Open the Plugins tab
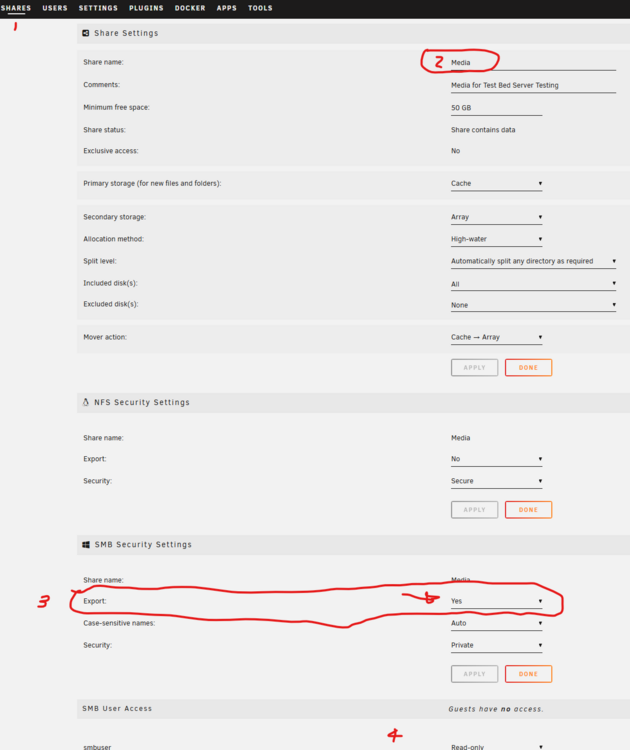Viewport: 630px width, 750px height. [146, 8]
